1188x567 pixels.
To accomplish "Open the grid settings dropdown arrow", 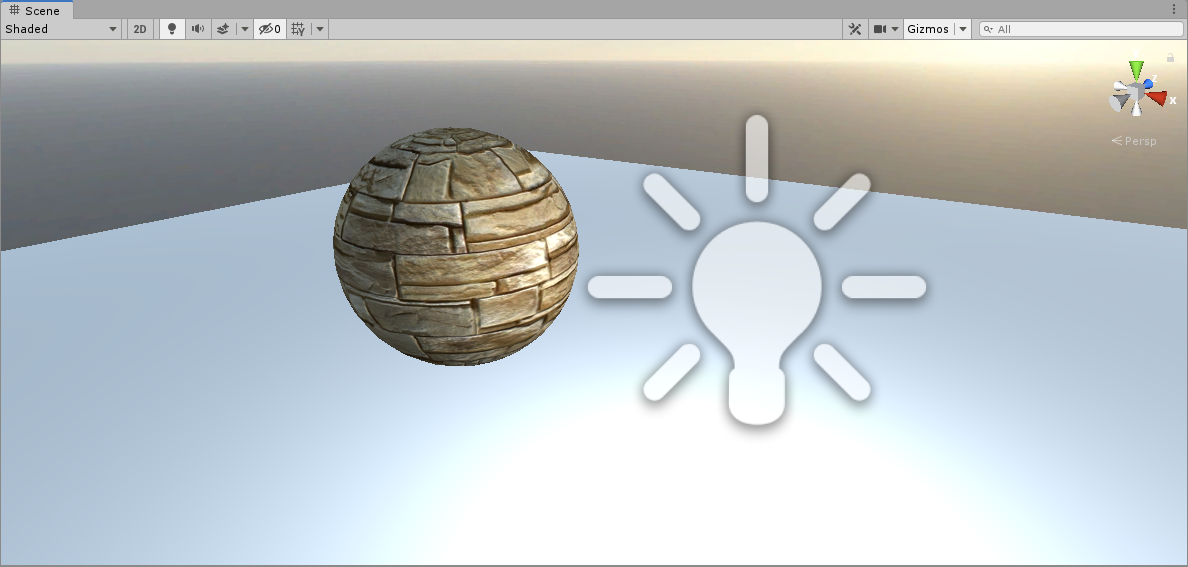I will [x=320, y=29].
